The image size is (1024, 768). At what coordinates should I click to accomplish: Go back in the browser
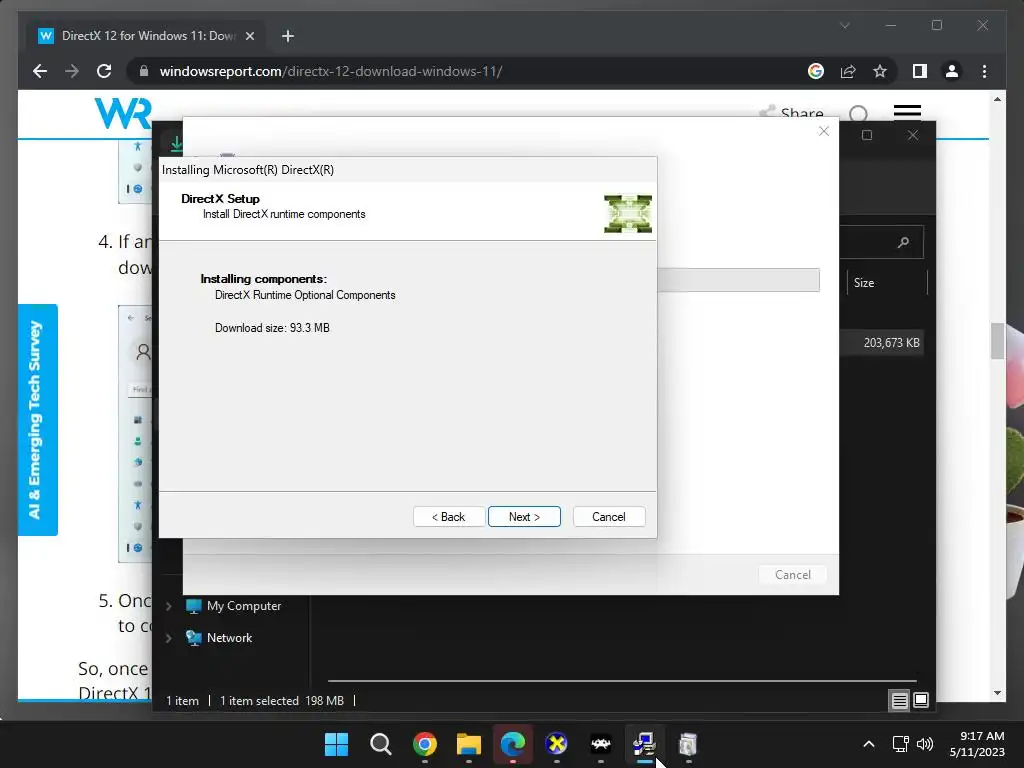(40, 71)
